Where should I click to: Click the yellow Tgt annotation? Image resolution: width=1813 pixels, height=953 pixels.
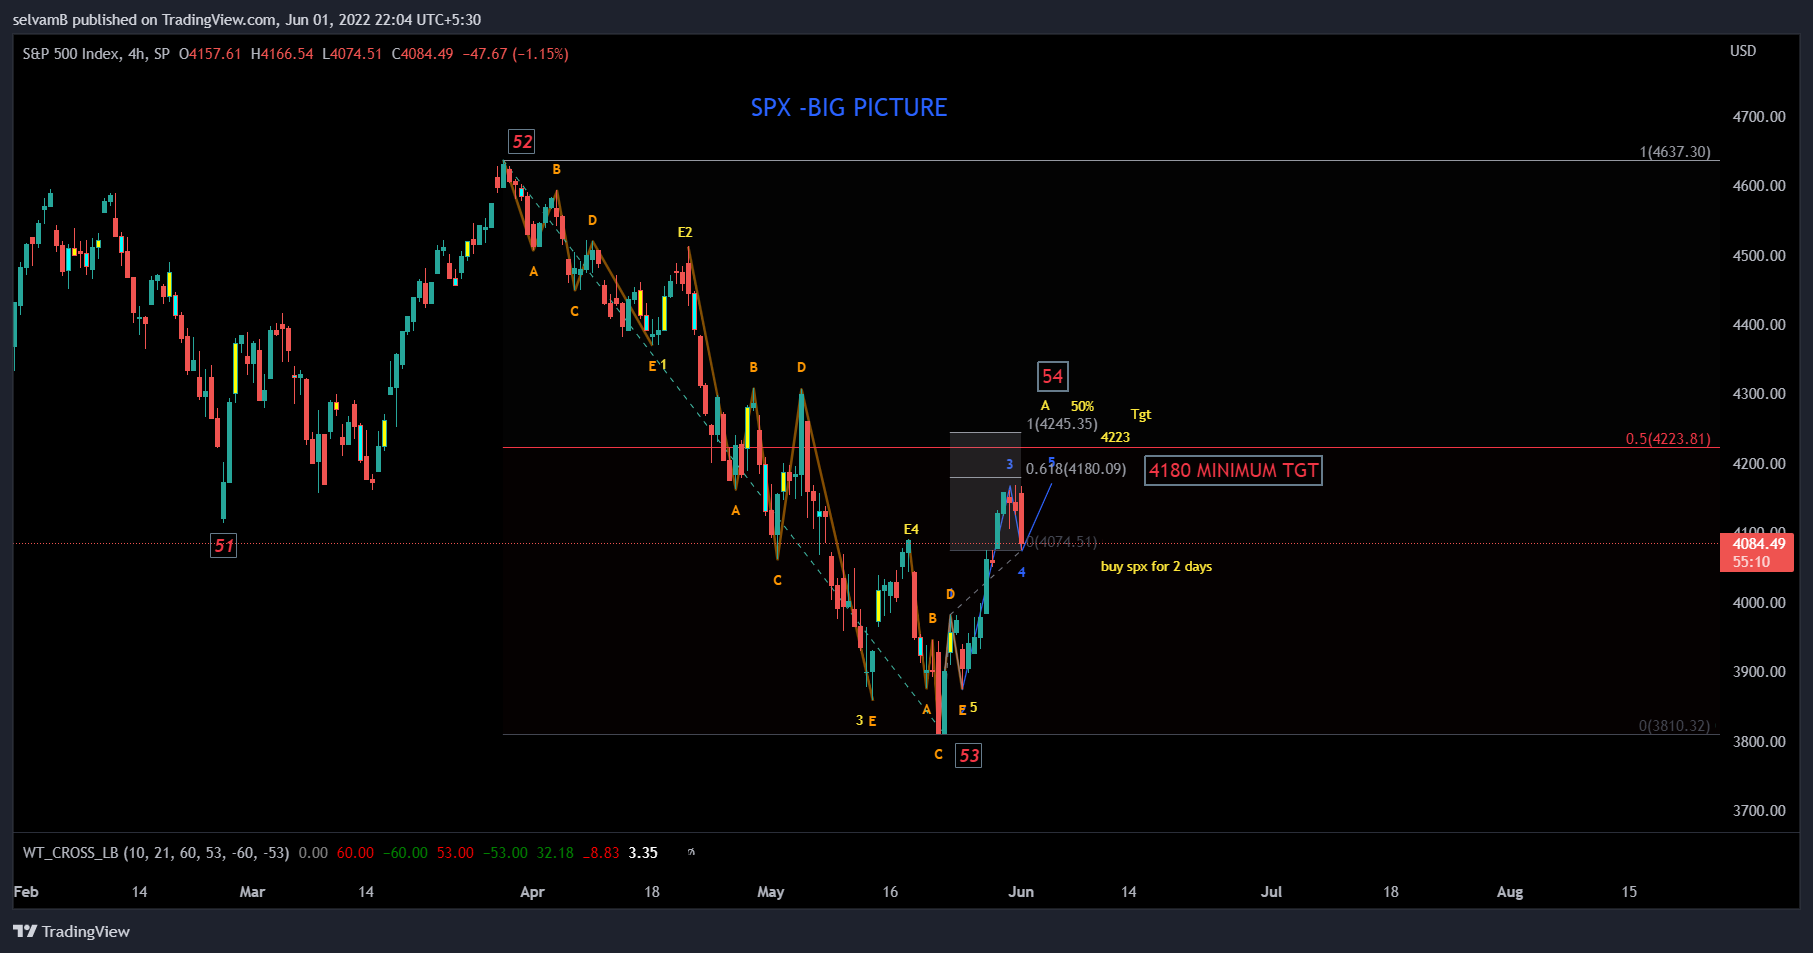1141,414
